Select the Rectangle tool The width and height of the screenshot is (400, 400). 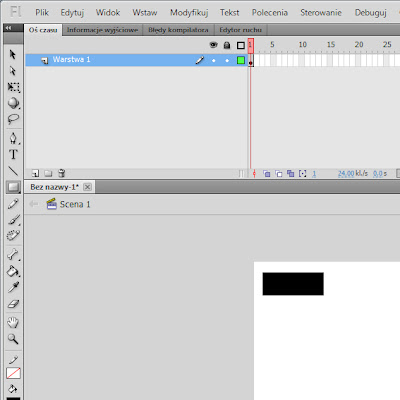(13, 187)
